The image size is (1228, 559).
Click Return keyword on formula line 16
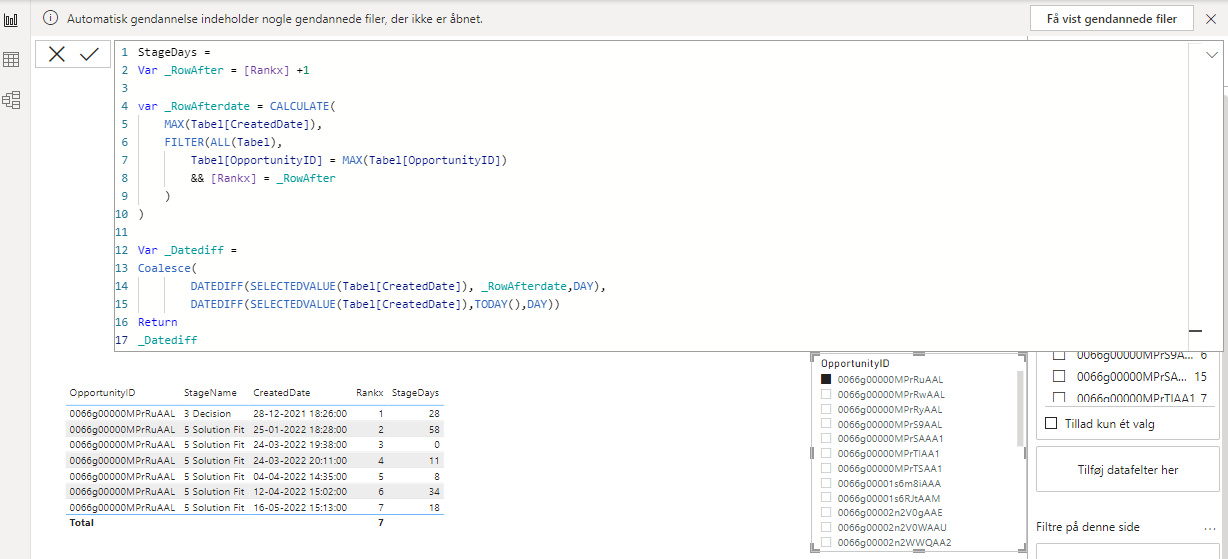pos(158,322)
